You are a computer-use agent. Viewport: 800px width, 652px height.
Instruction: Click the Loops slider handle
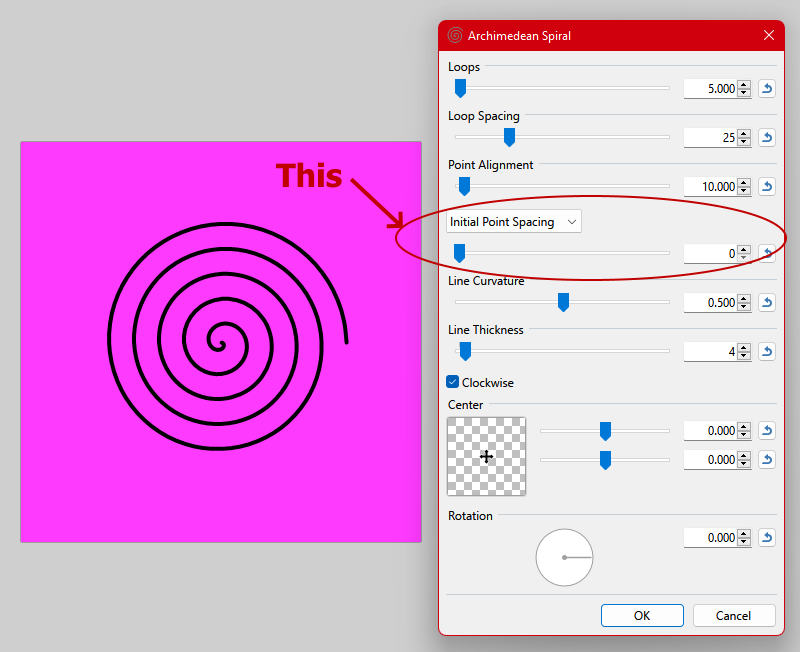coord(460,88)
